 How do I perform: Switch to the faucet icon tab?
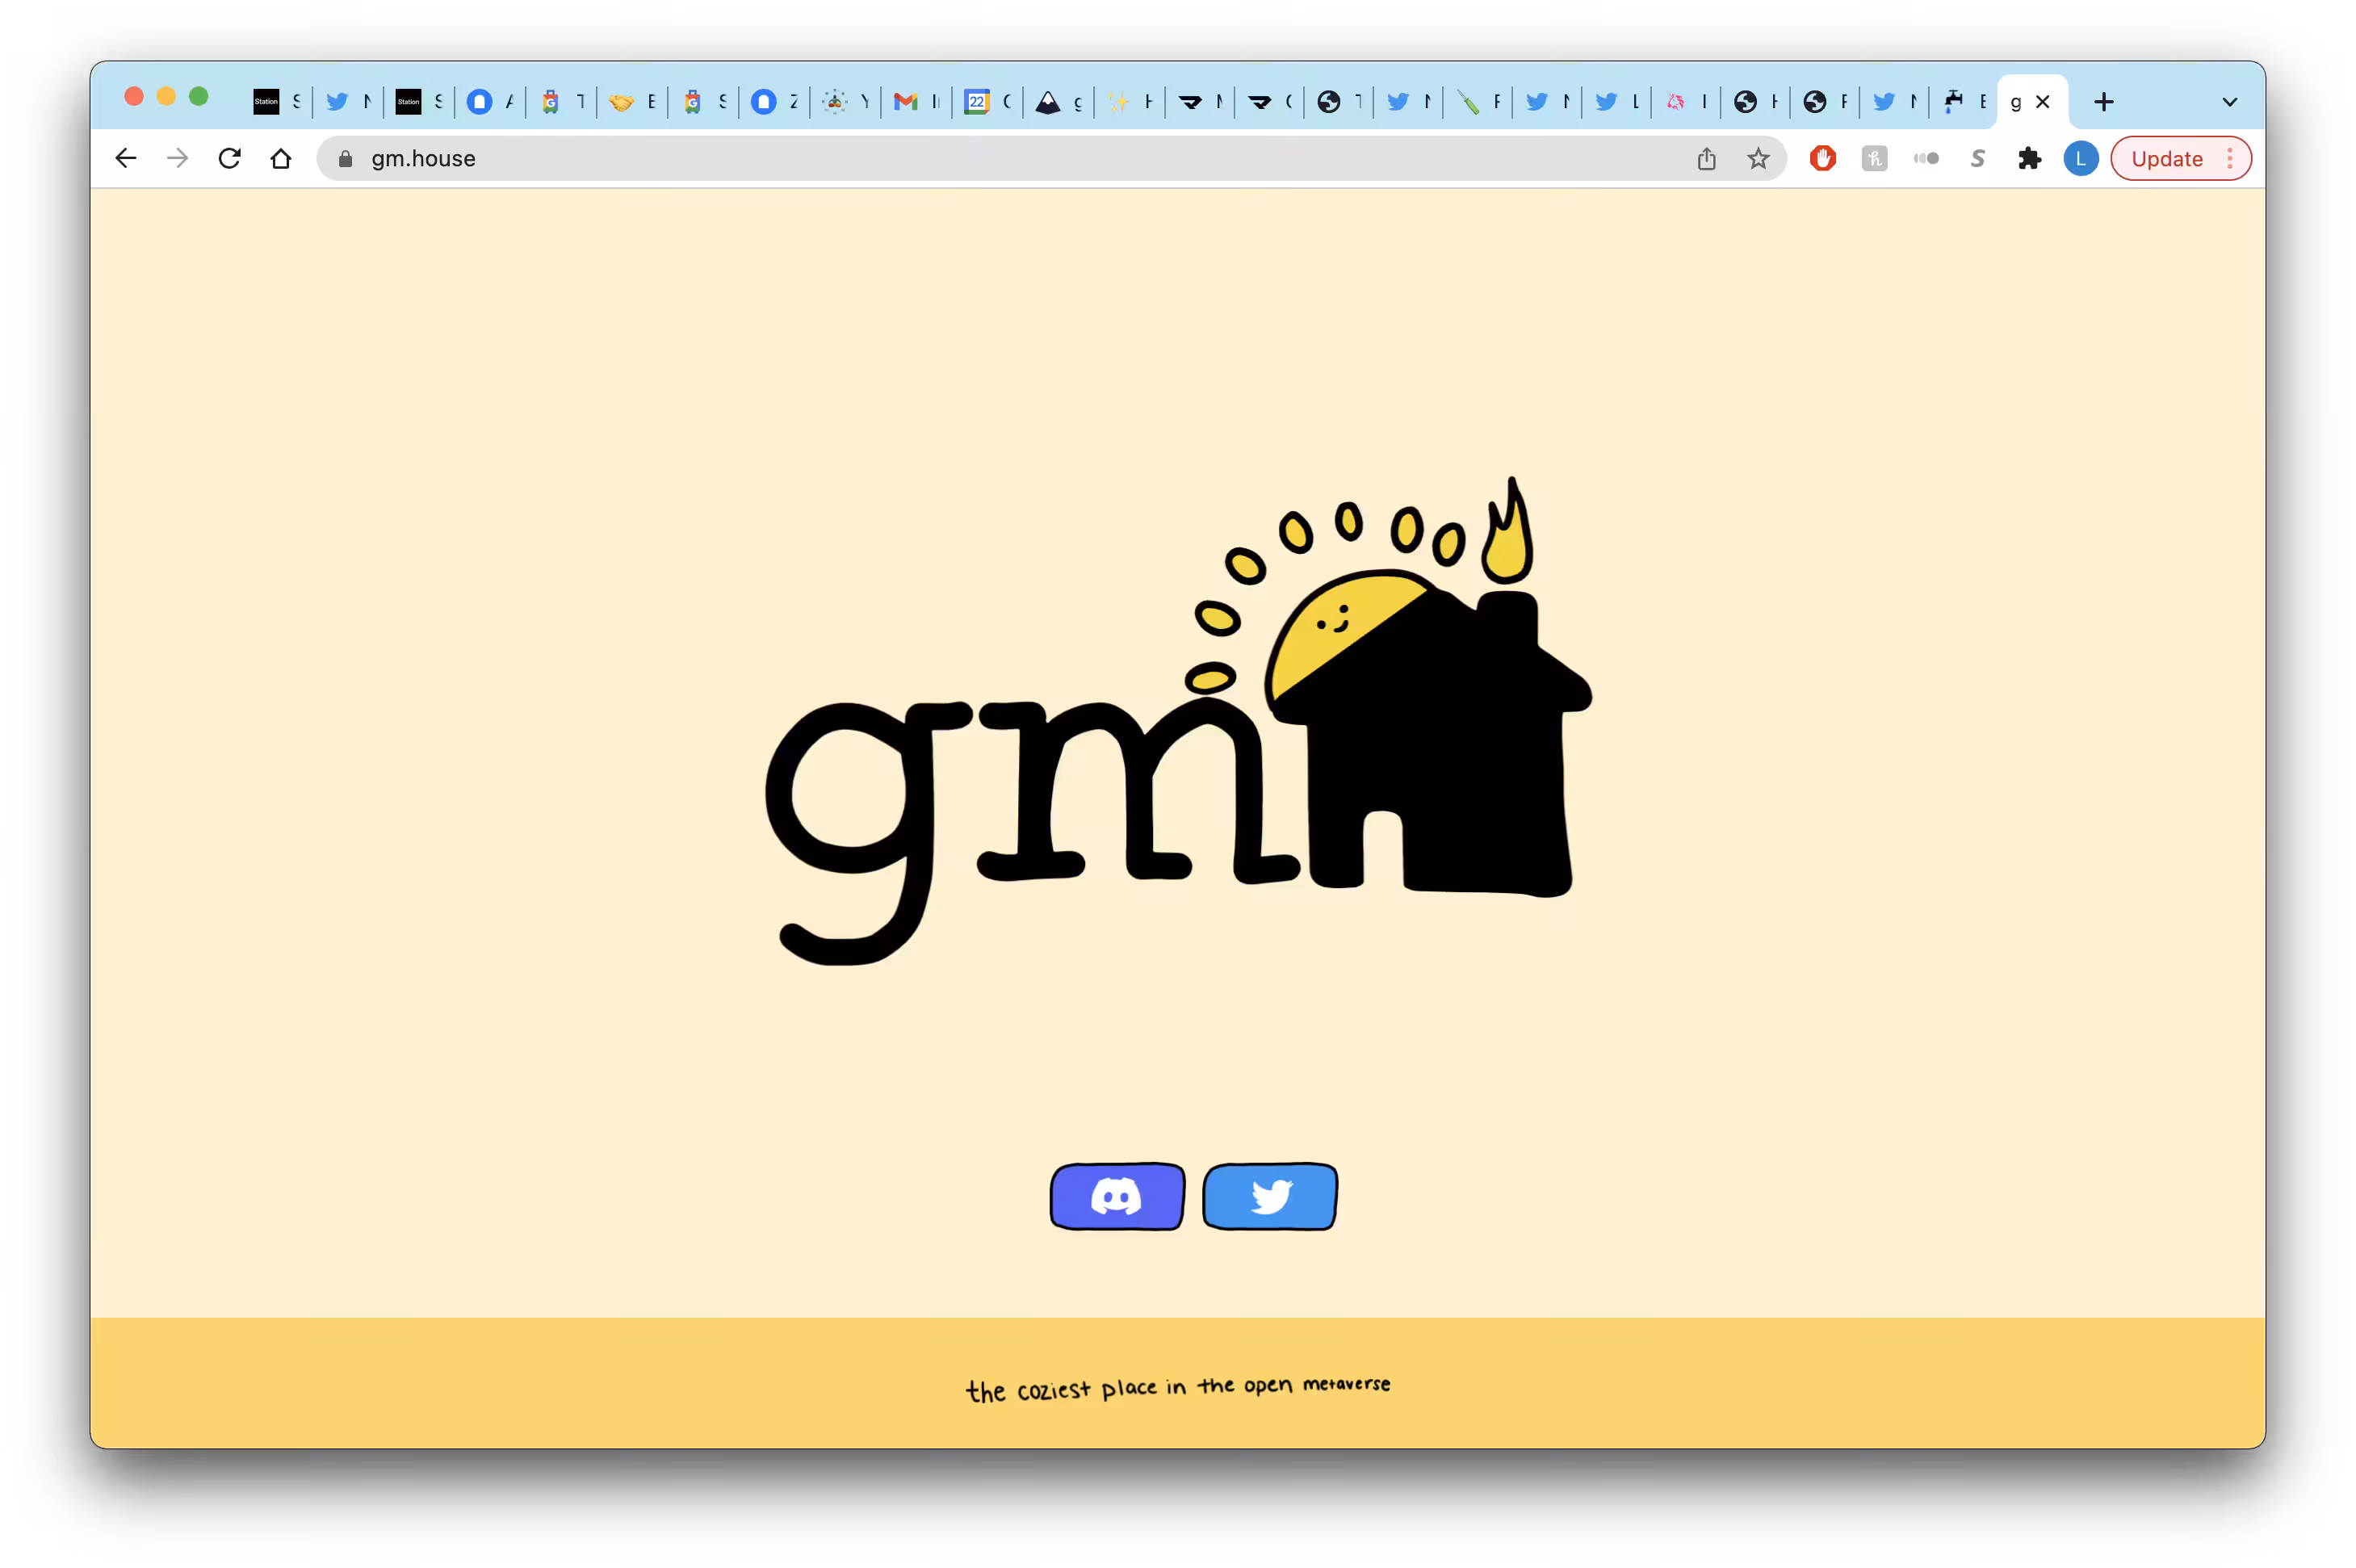(x=1963, y=101)
